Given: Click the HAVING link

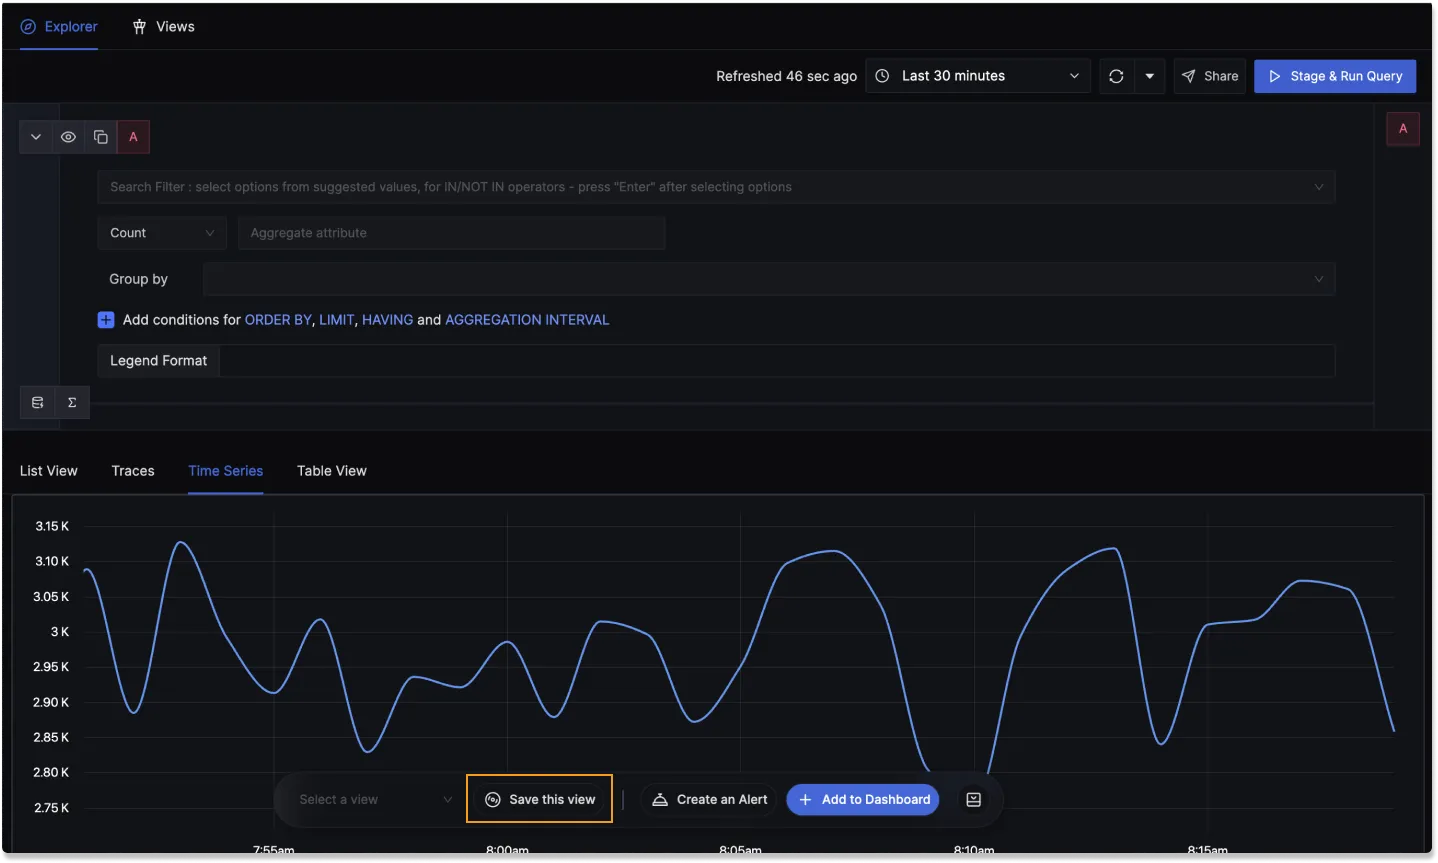Looking at the screenshot, I should [387, 320].
